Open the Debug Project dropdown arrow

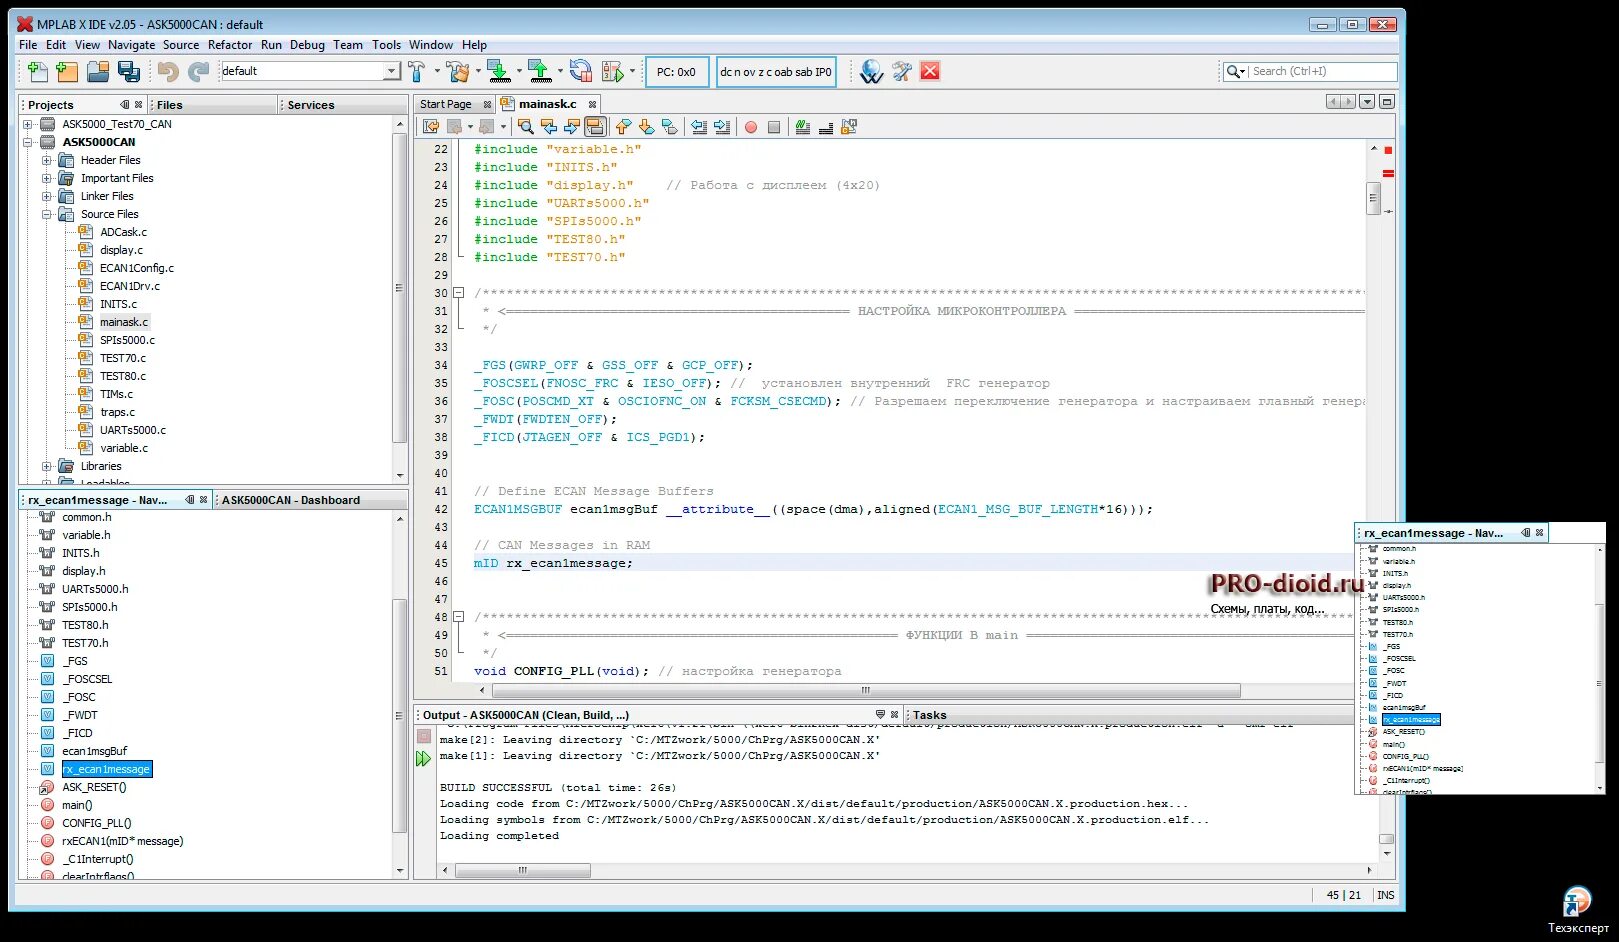tap(632, 71)
